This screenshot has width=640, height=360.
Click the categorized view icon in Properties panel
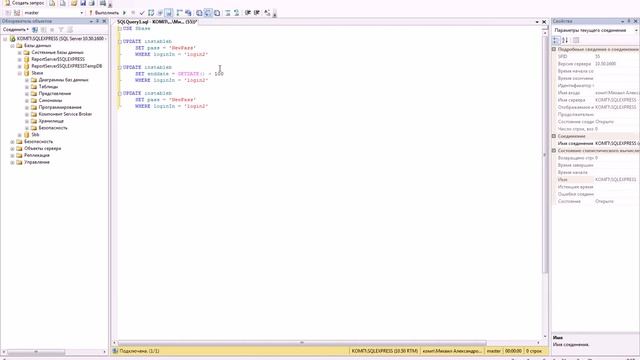pos(556,40)
